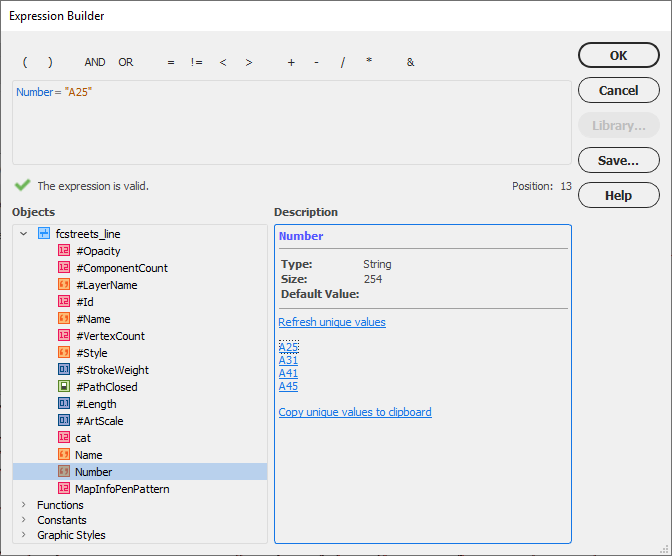672x556 pixels.
Task: Click the boolean icon beside #PathClosed
Action: click(64, 386)
